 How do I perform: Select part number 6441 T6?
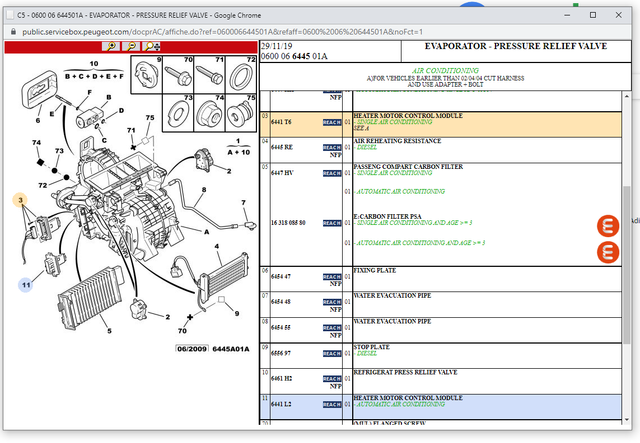click(281, 122)
